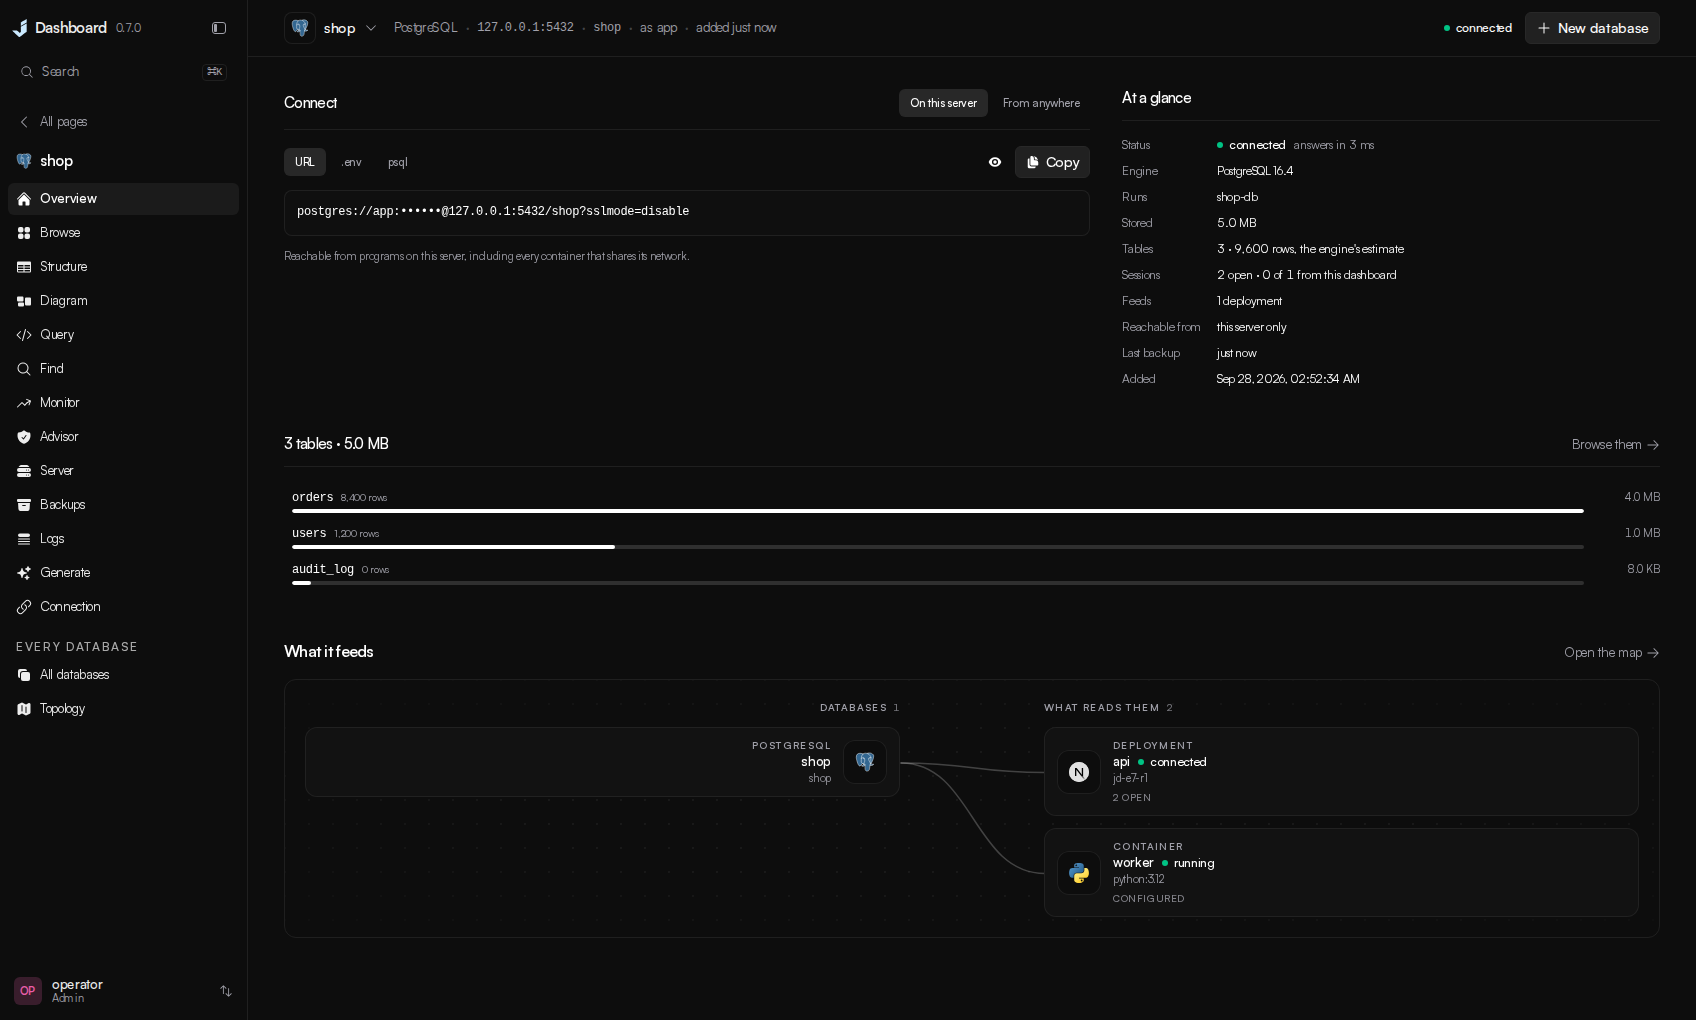Open the operator account switcher

[x=123, y=991]
